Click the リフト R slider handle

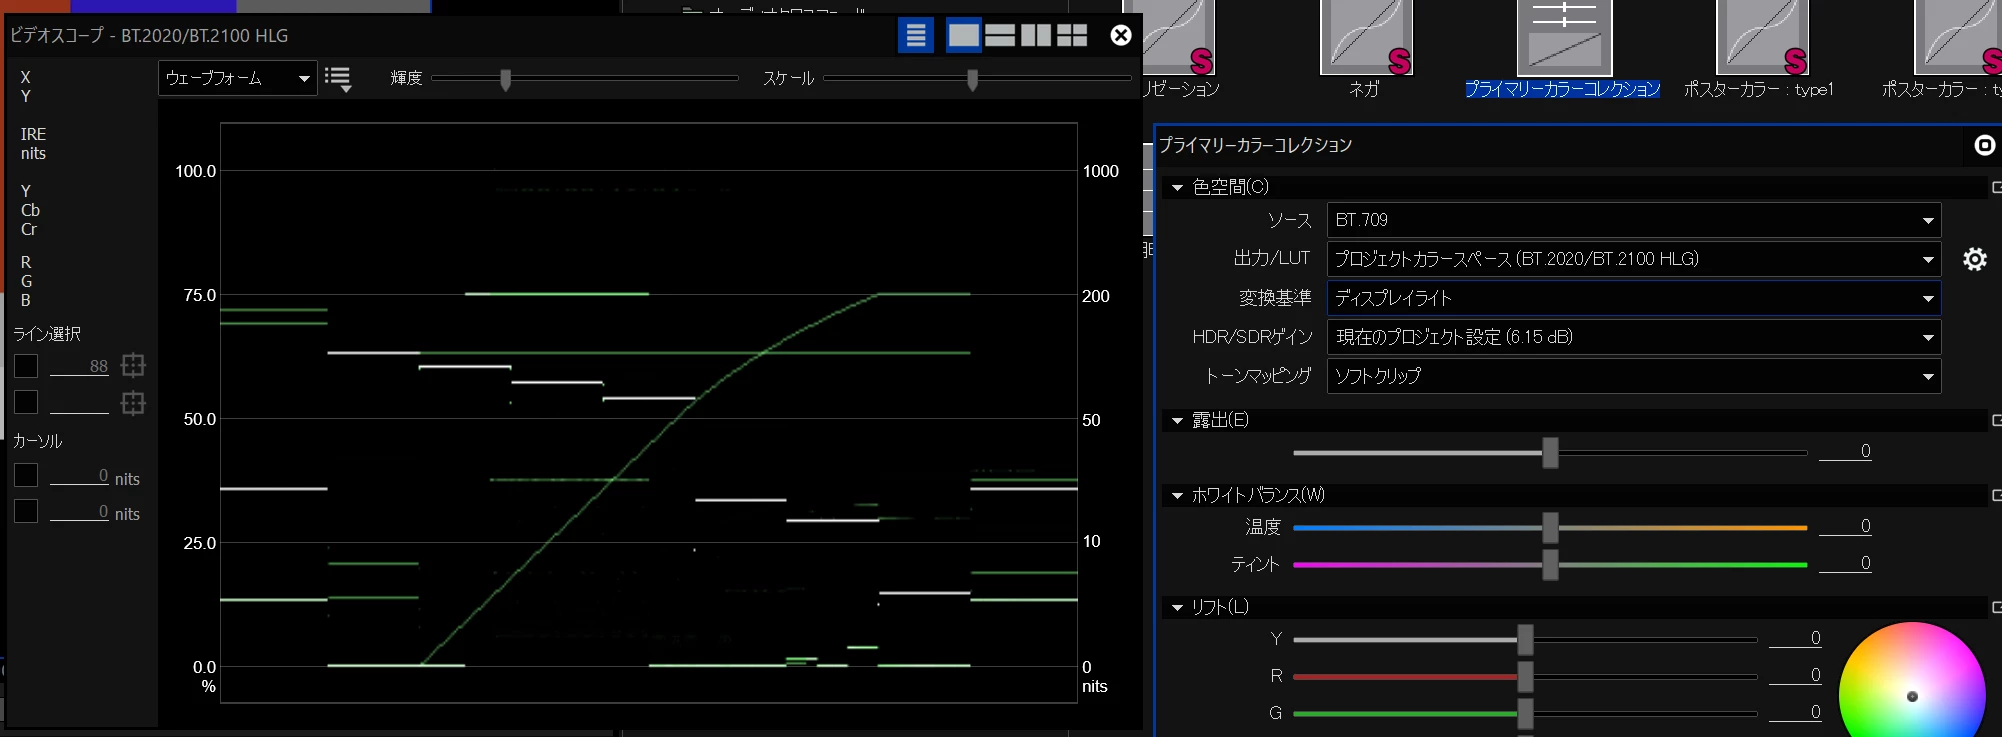coord(1525,676)
